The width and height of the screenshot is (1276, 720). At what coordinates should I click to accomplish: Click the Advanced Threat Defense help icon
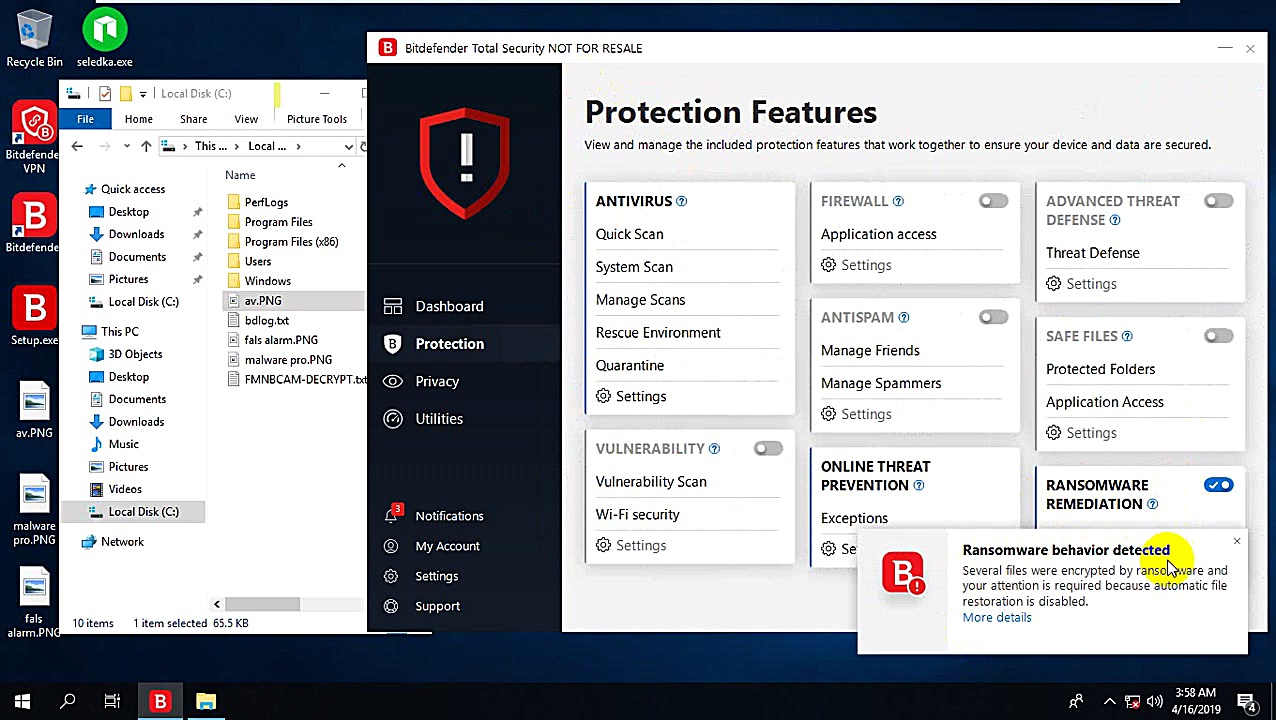pos(1115,220)
